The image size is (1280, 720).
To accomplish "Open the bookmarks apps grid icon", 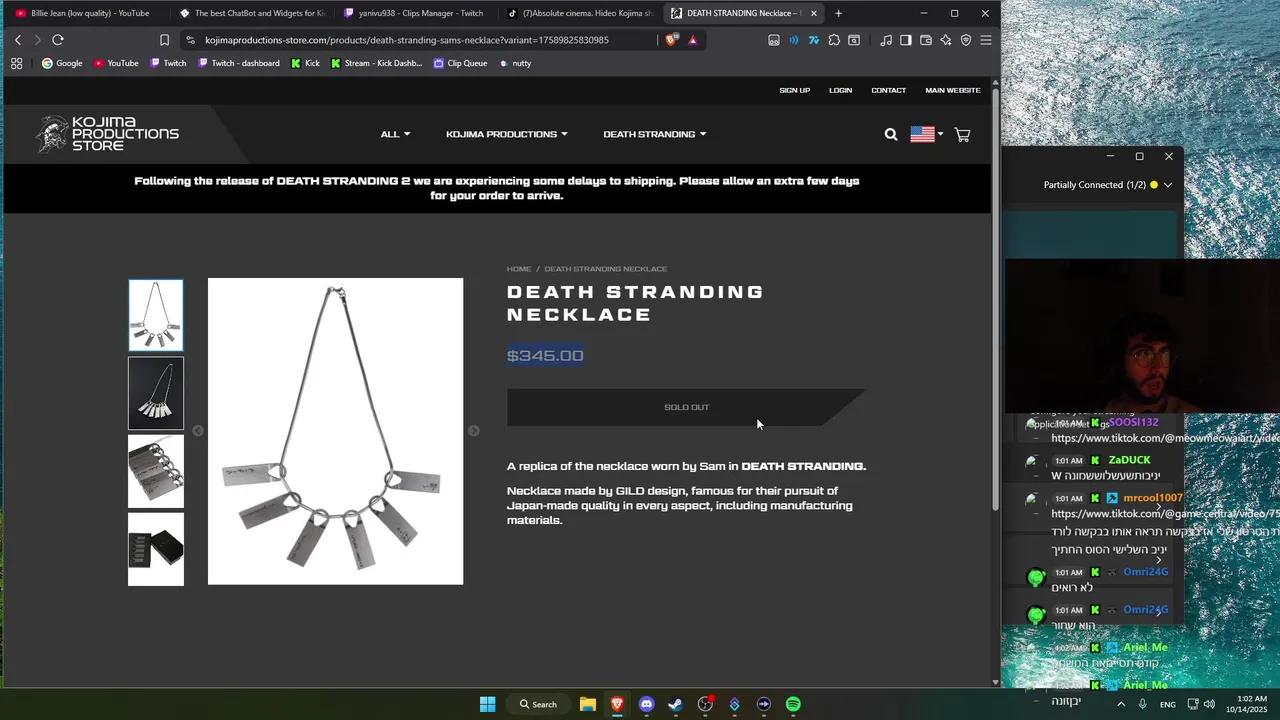I will coord(16,63).
